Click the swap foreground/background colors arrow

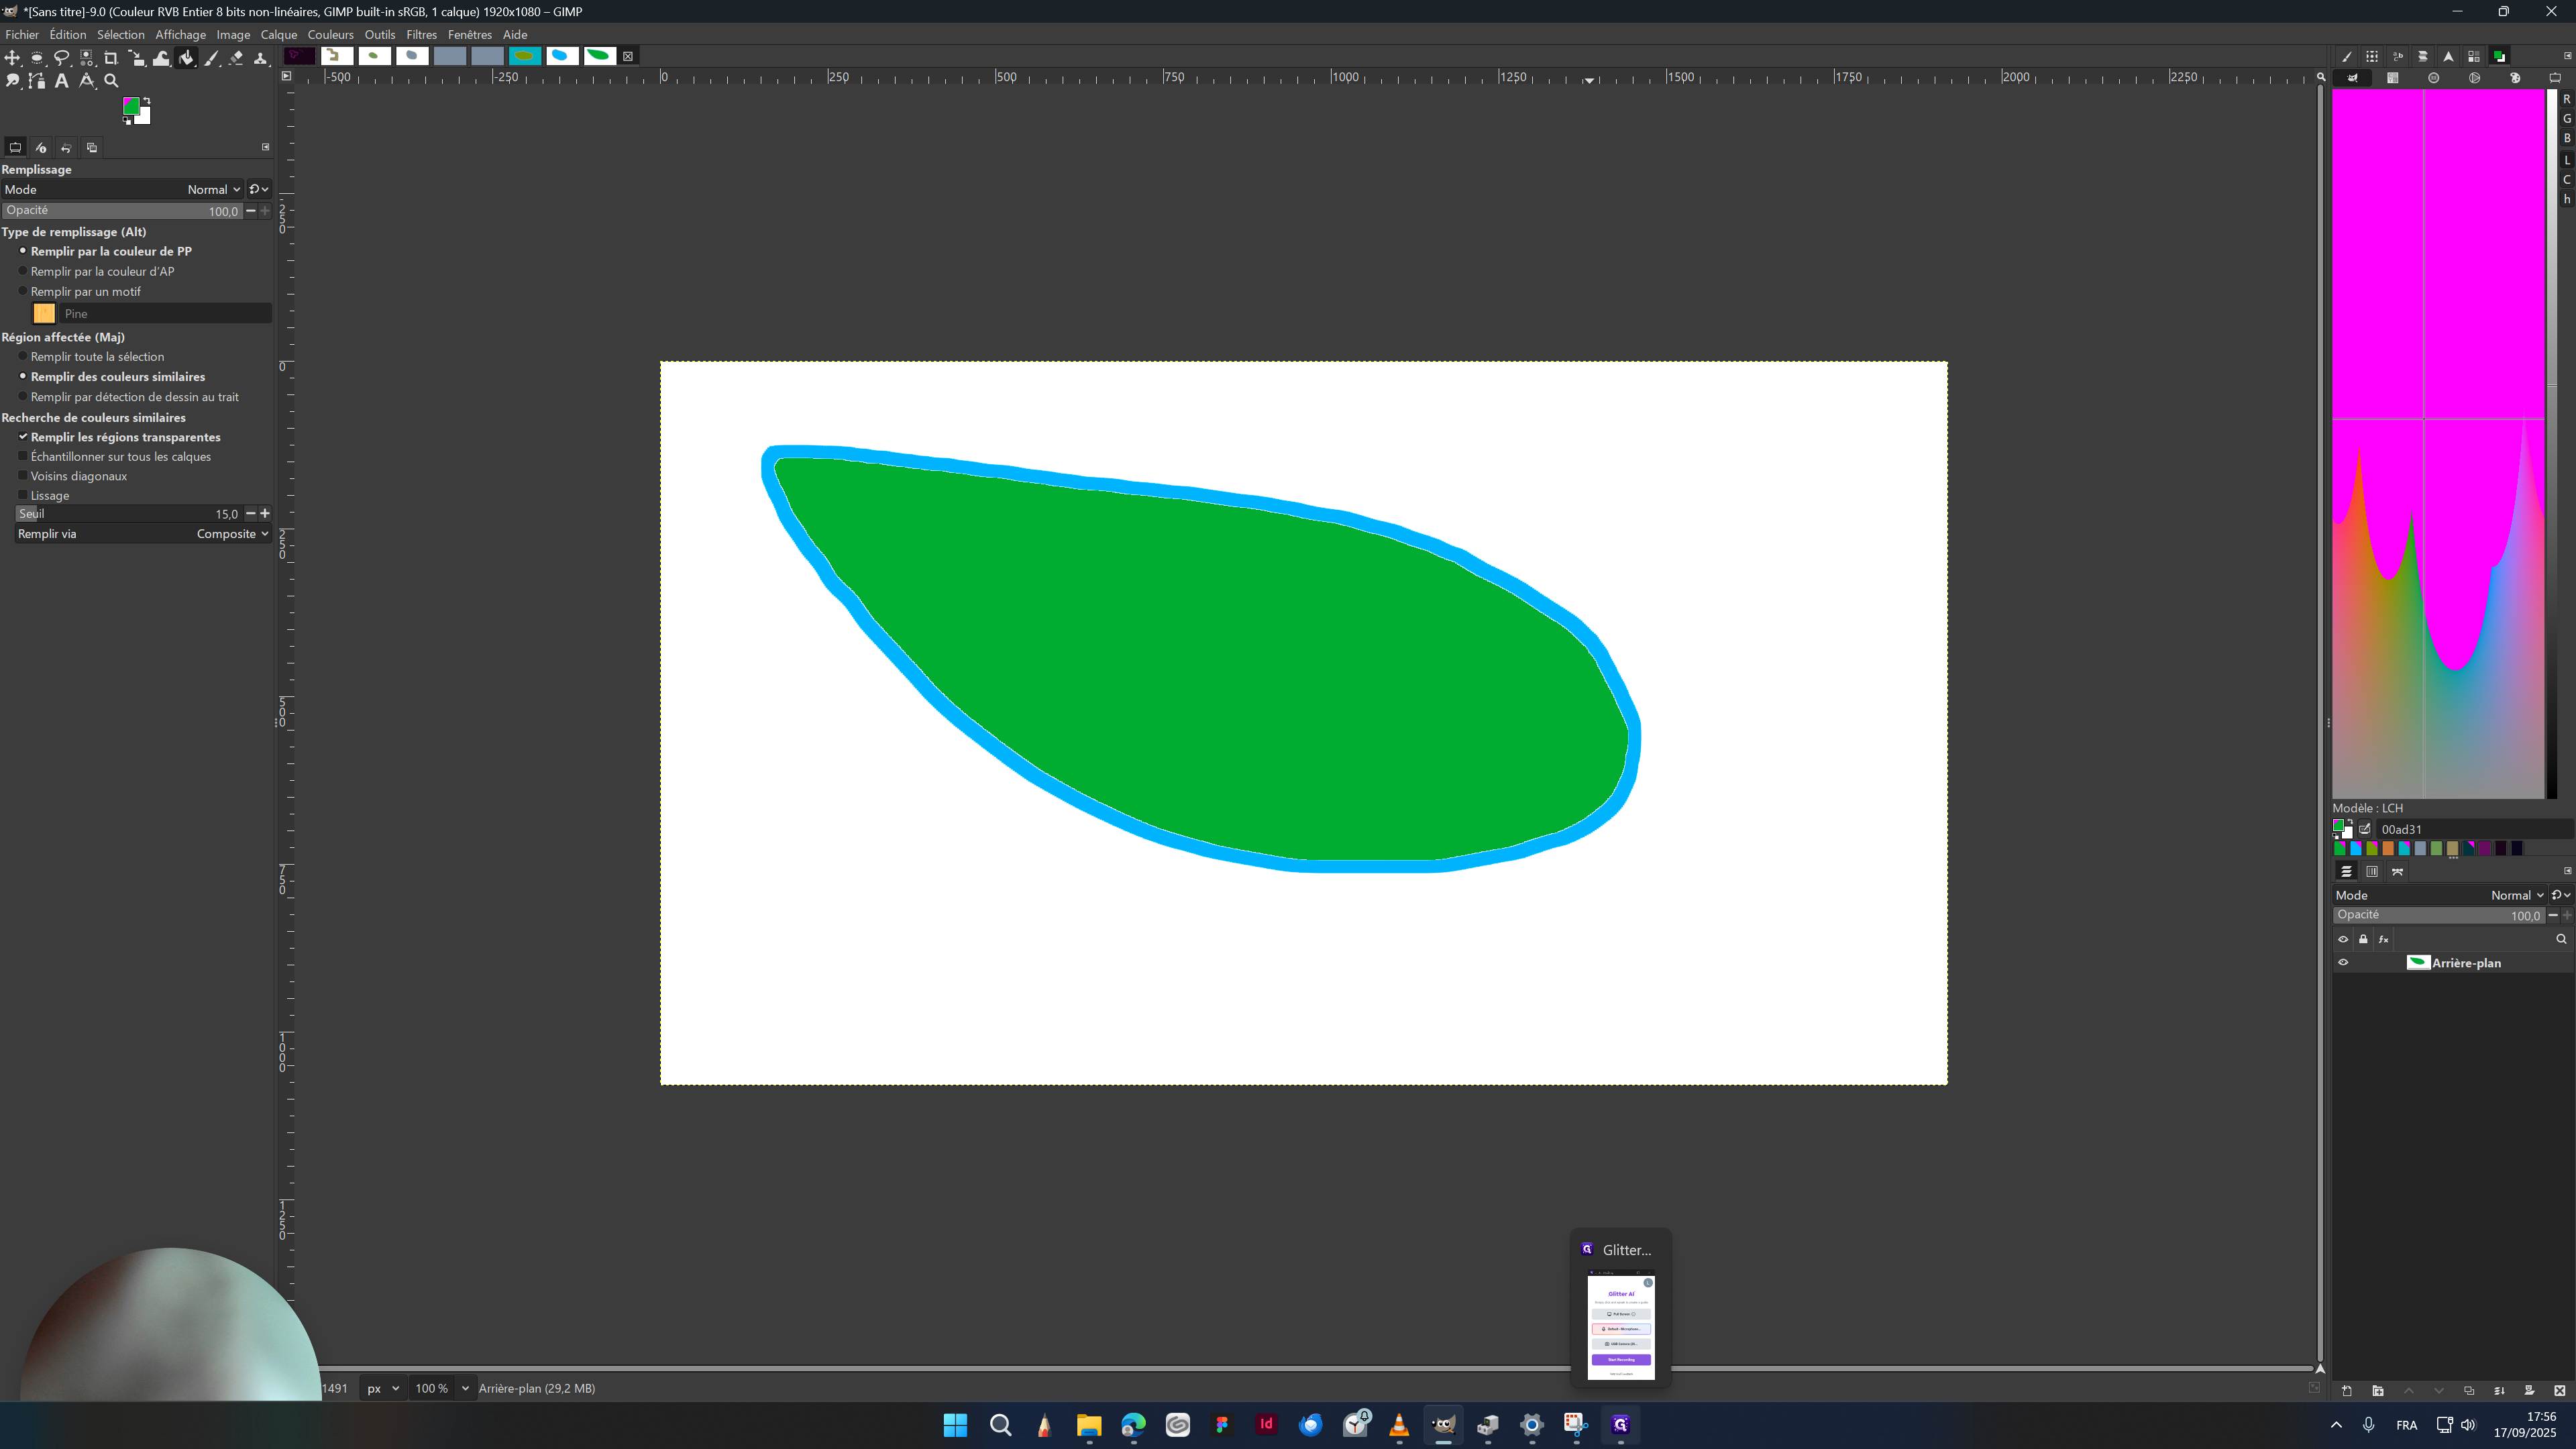coord(146,99)
